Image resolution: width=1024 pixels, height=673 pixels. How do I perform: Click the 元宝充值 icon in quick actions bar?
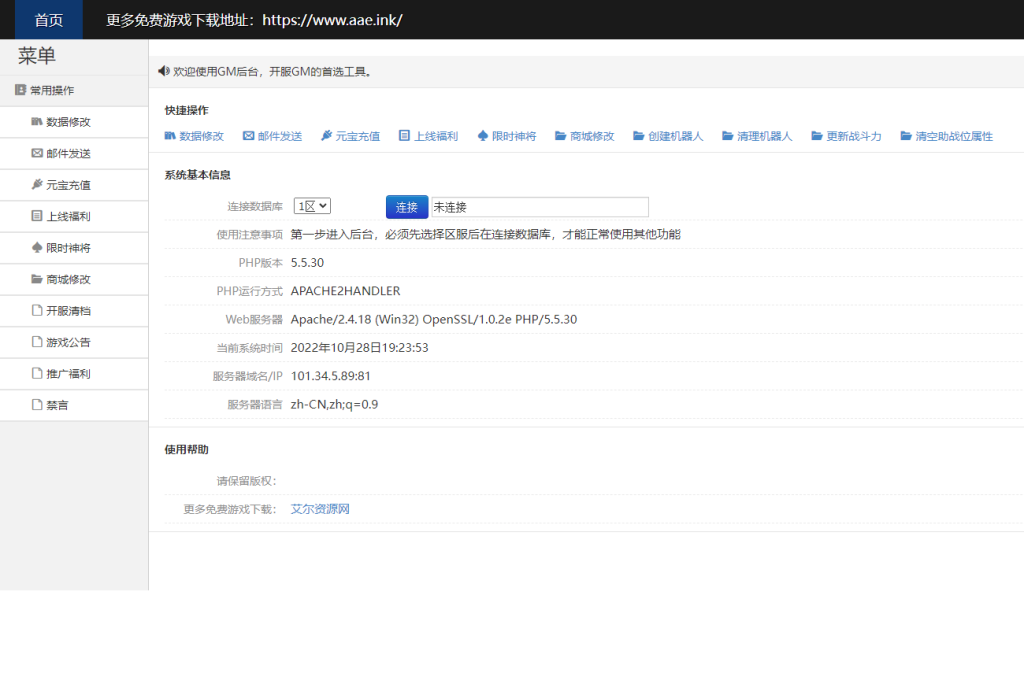coord(326,136)
